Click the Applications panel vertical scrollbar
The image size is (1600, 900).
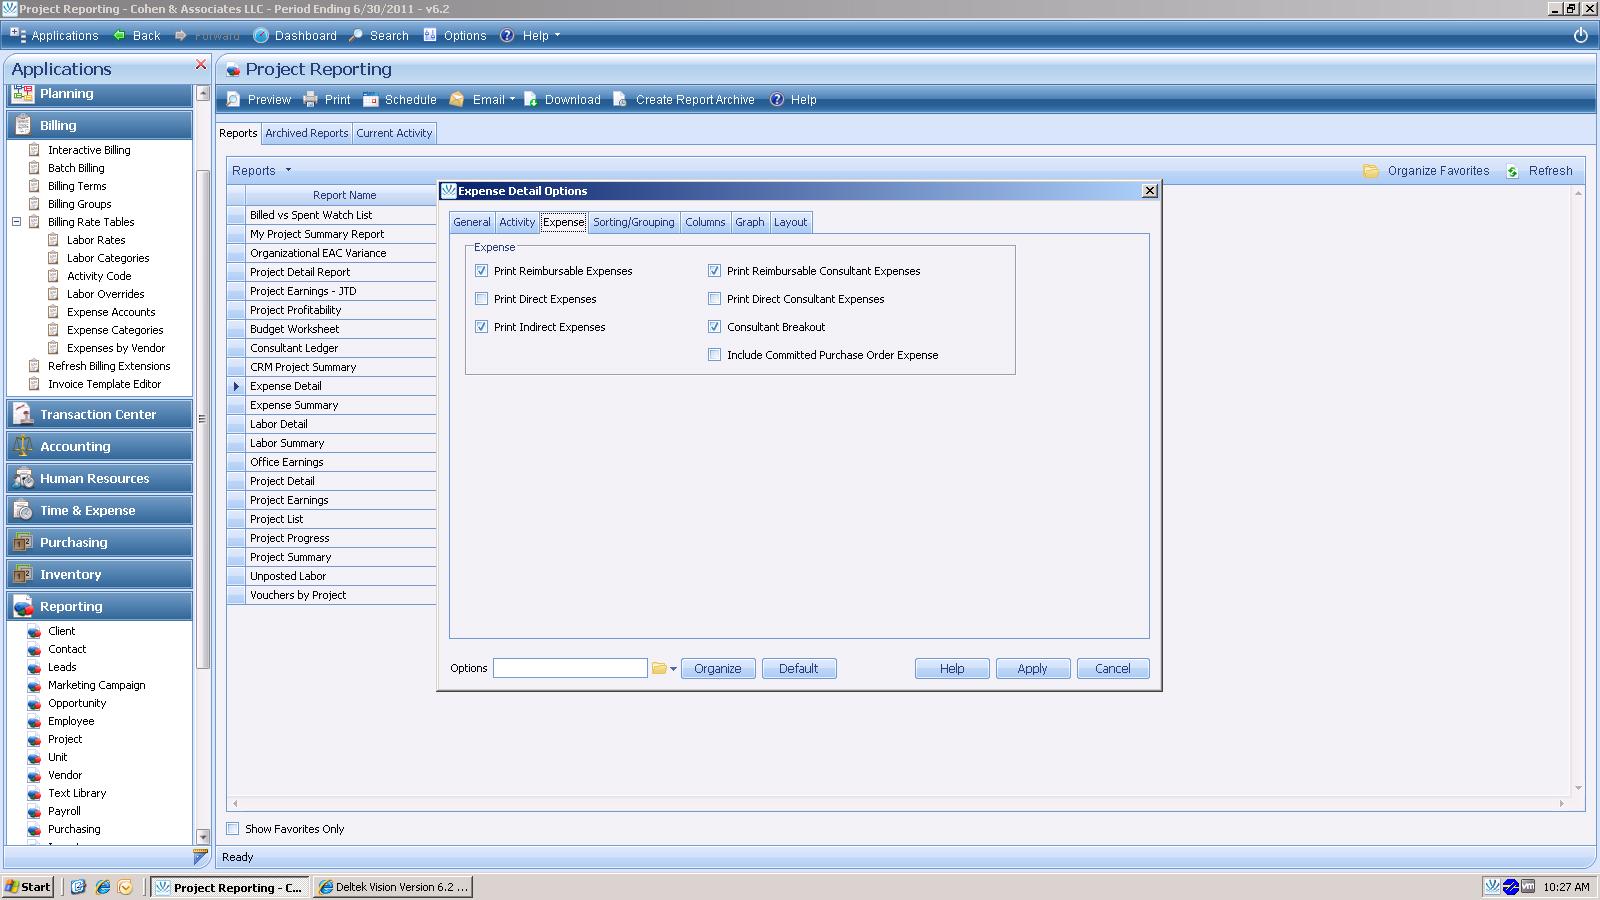[203, 420]
